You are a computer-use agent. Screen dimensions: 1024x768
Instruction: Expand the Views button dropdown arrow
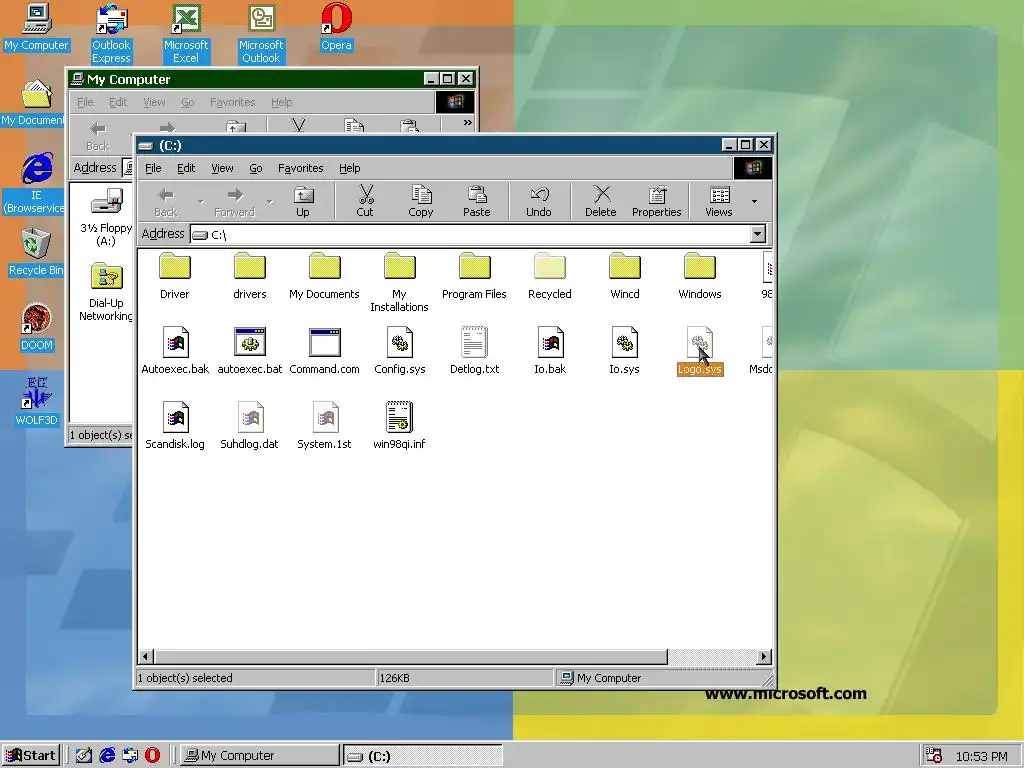pyautogui.click(x=754, y=201)
